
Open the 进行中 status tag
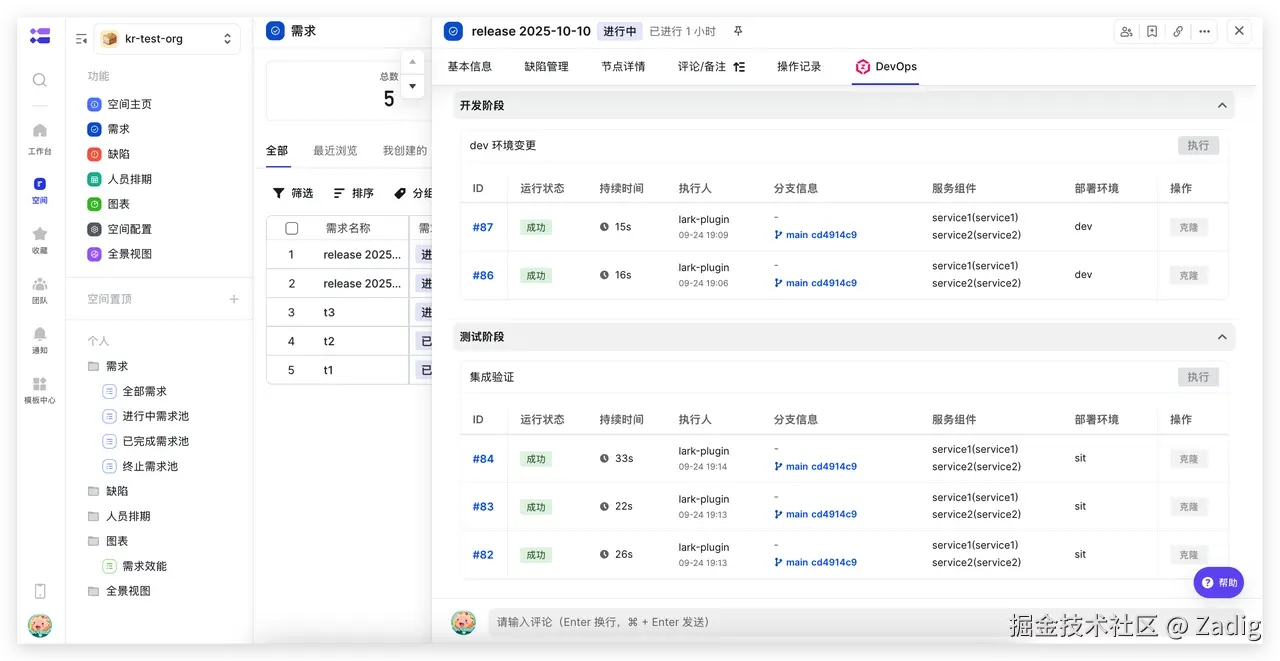[620, 31]
